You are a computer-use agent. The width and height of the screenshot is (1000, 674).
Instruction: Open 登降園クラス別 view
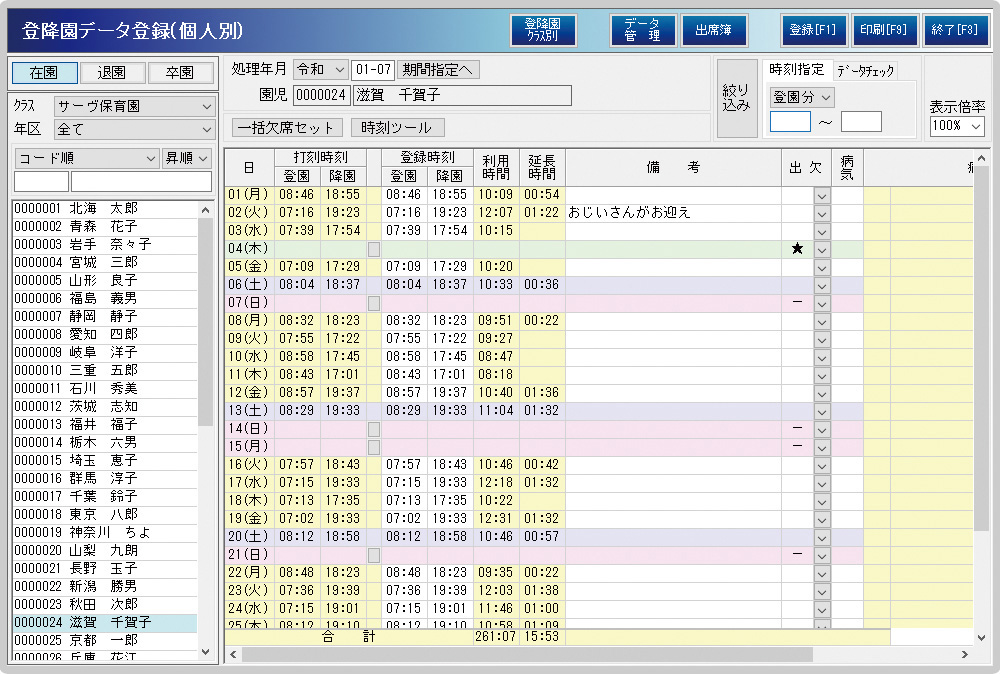coord(543,30)
